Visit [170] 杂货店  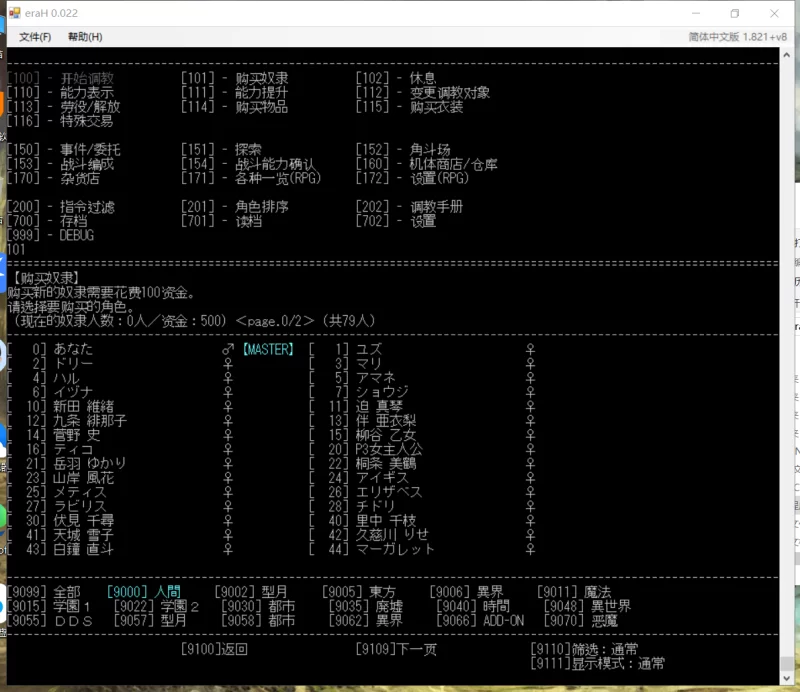tap(54, 178)
